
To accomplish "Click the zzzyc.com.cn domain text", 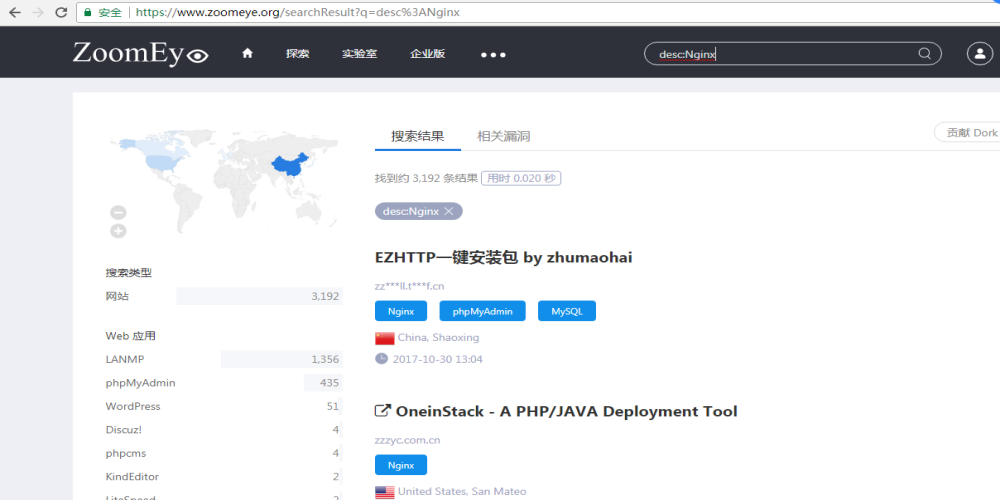I will pos(408,440).
